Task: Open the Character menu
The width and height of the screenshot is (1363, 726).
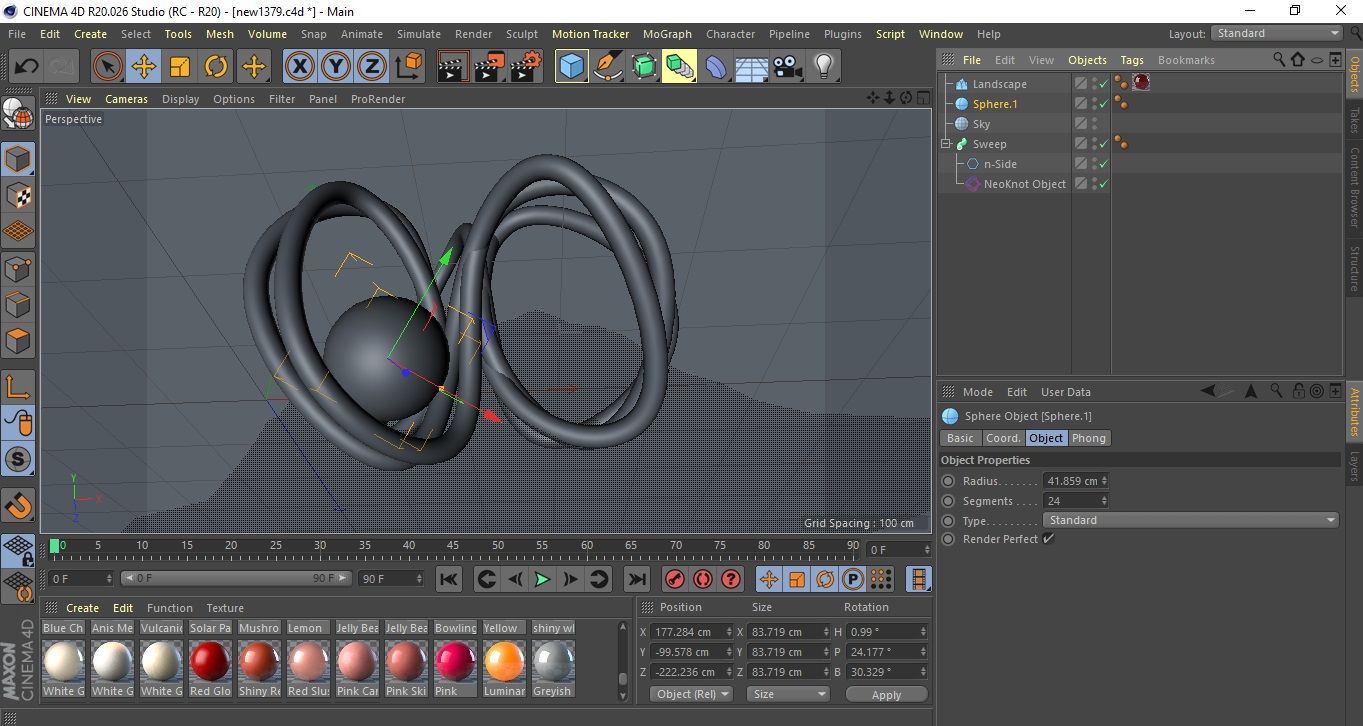Action: pos(730,34)
